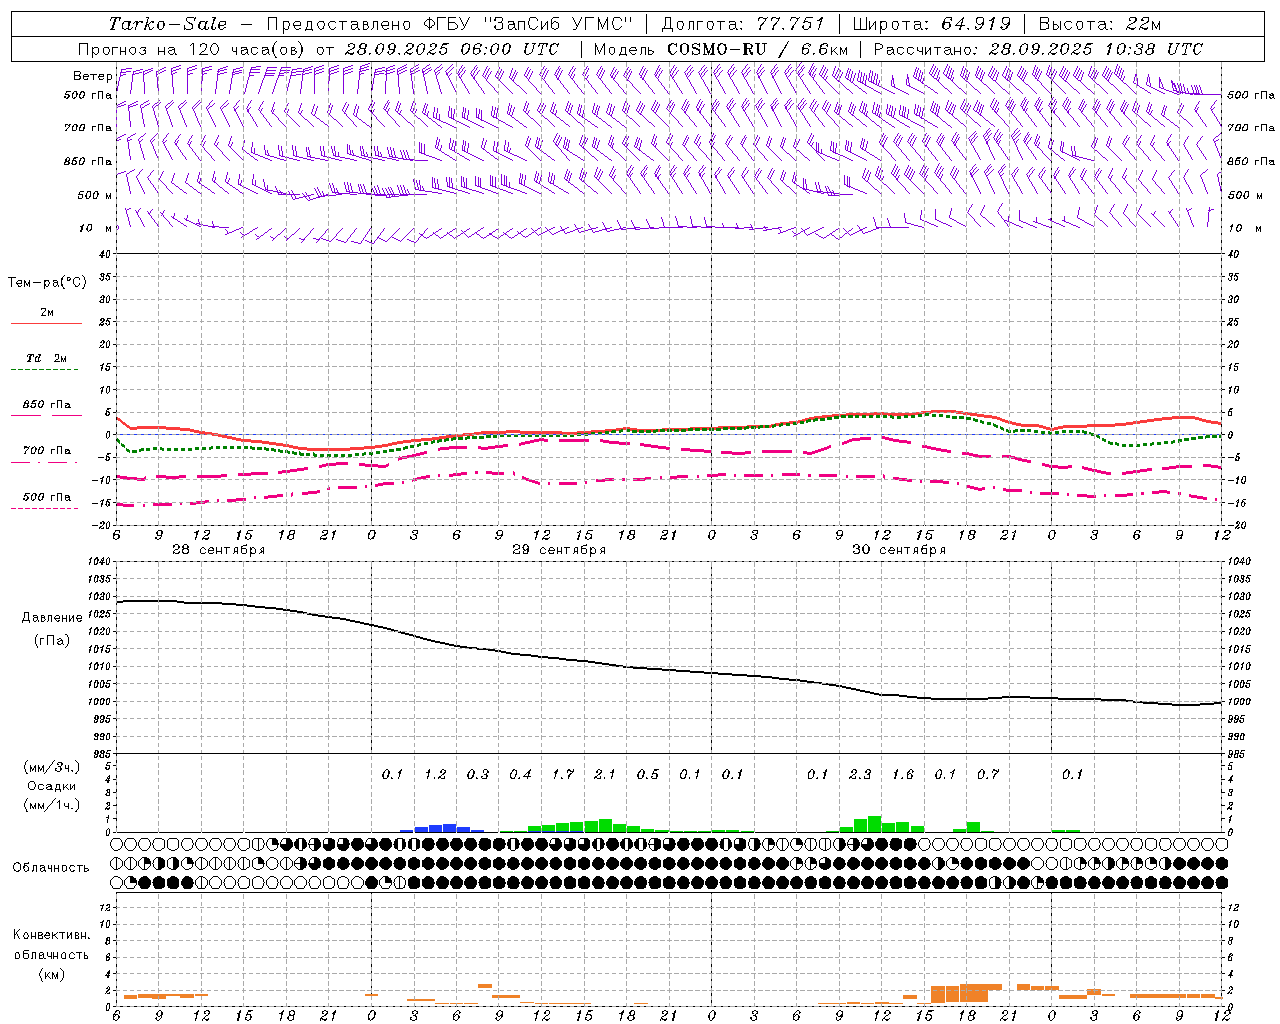Click the 0.7 precipitation total
The image size is (1280, 1024).
(988, 775)
